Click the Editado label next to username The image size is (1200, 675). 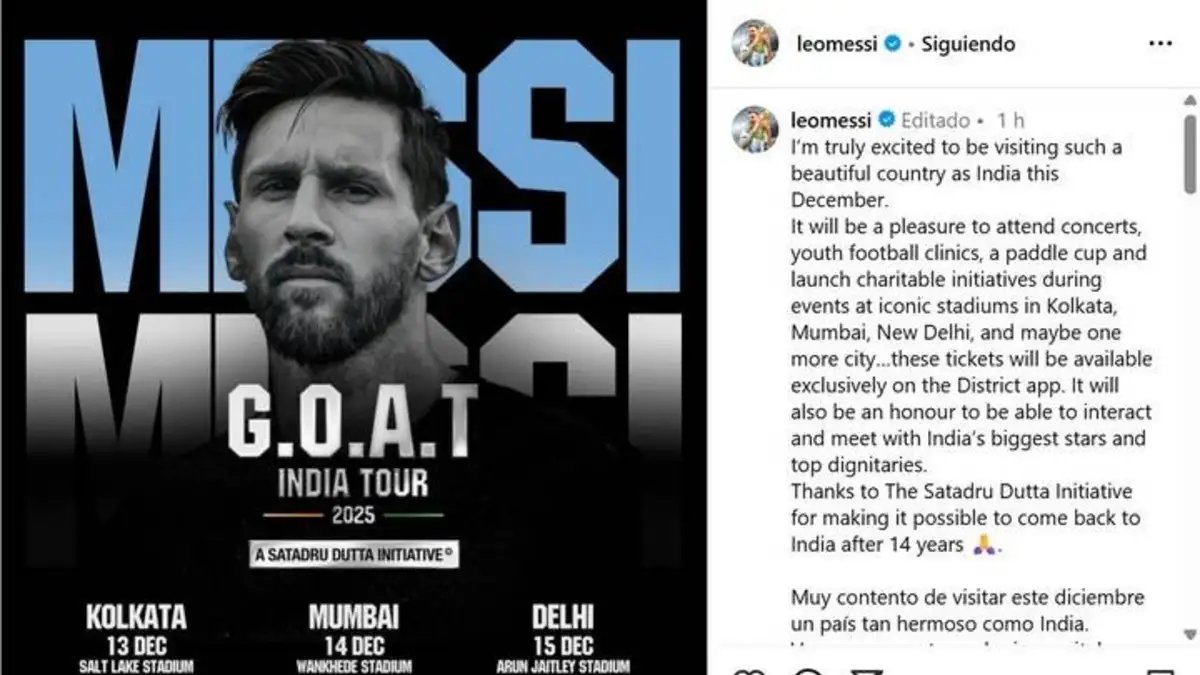click(935, 120)
